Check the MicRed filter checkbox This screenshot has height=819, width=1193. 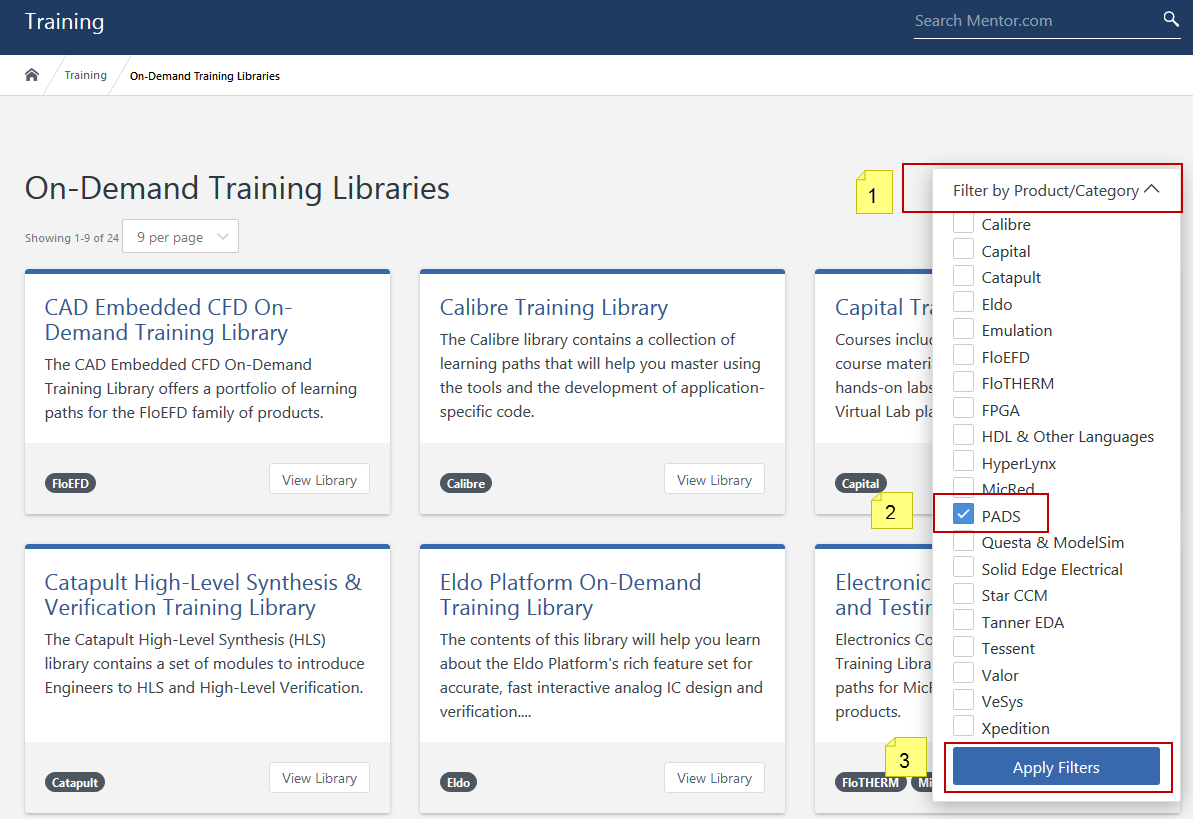(963, 486)
